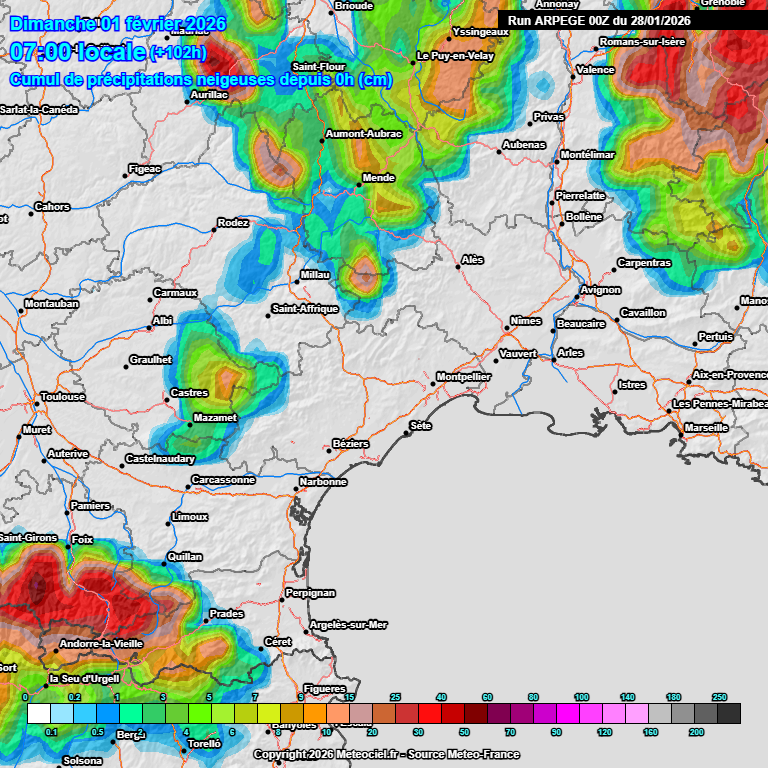Select the dark gray 250 cm legend swatch
The width and height of the screenshot is (768, 768).
[729, 713]
